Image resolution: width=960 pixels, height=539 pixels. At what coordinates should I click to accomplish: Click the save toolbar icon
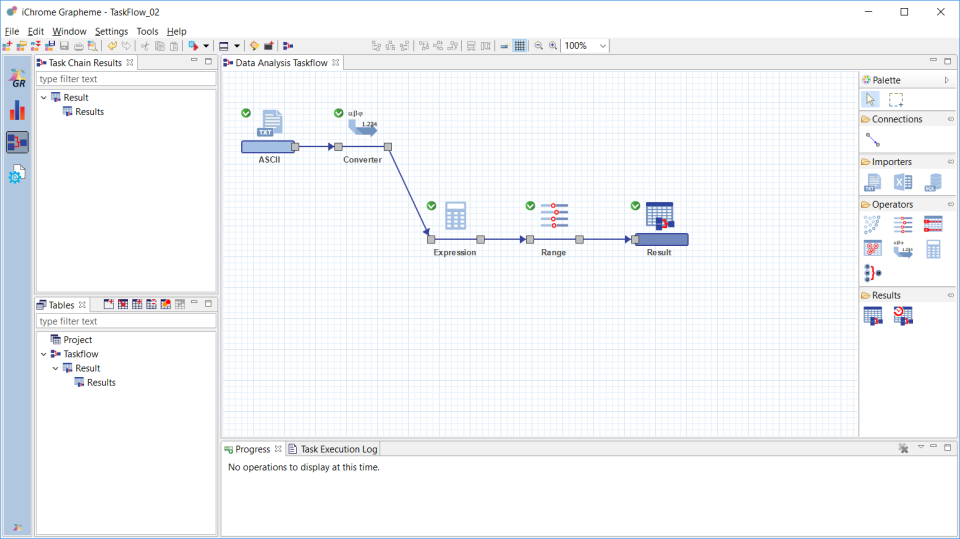pyautogui.click(x=64, y=46)
